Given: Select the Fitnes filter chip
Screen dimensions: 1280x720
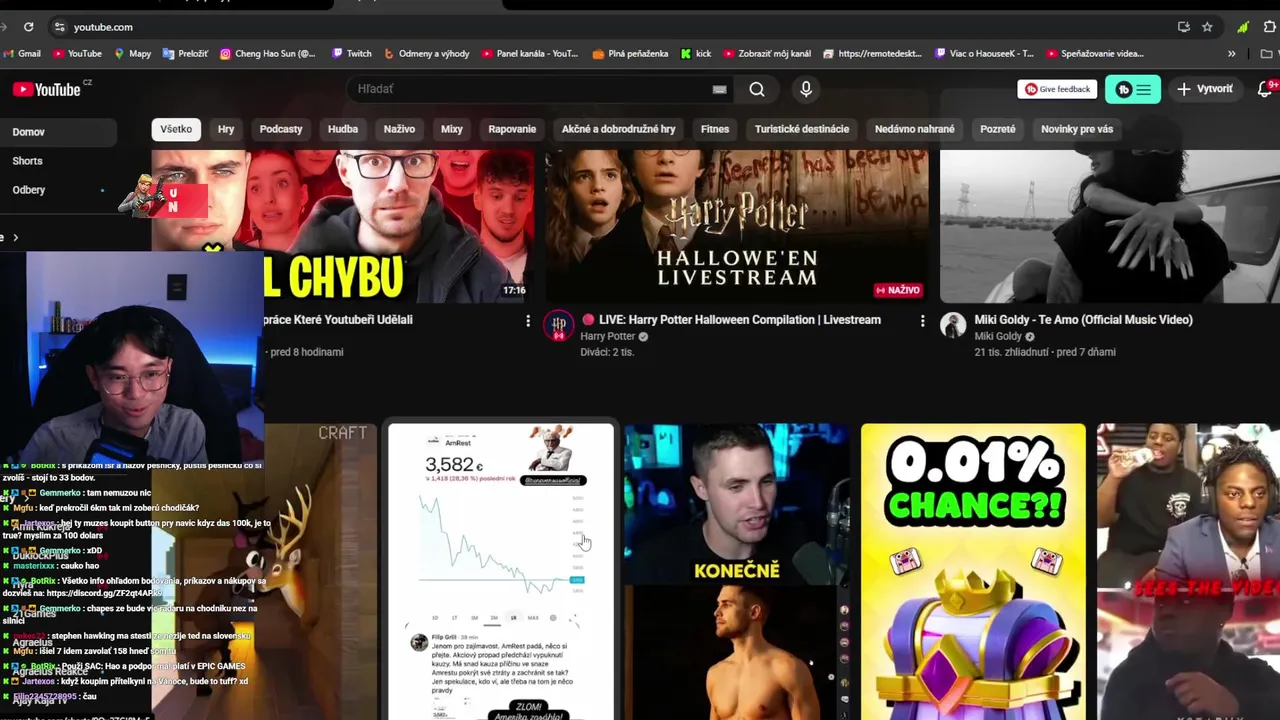Looking at the screenshot, I should 715,129.
